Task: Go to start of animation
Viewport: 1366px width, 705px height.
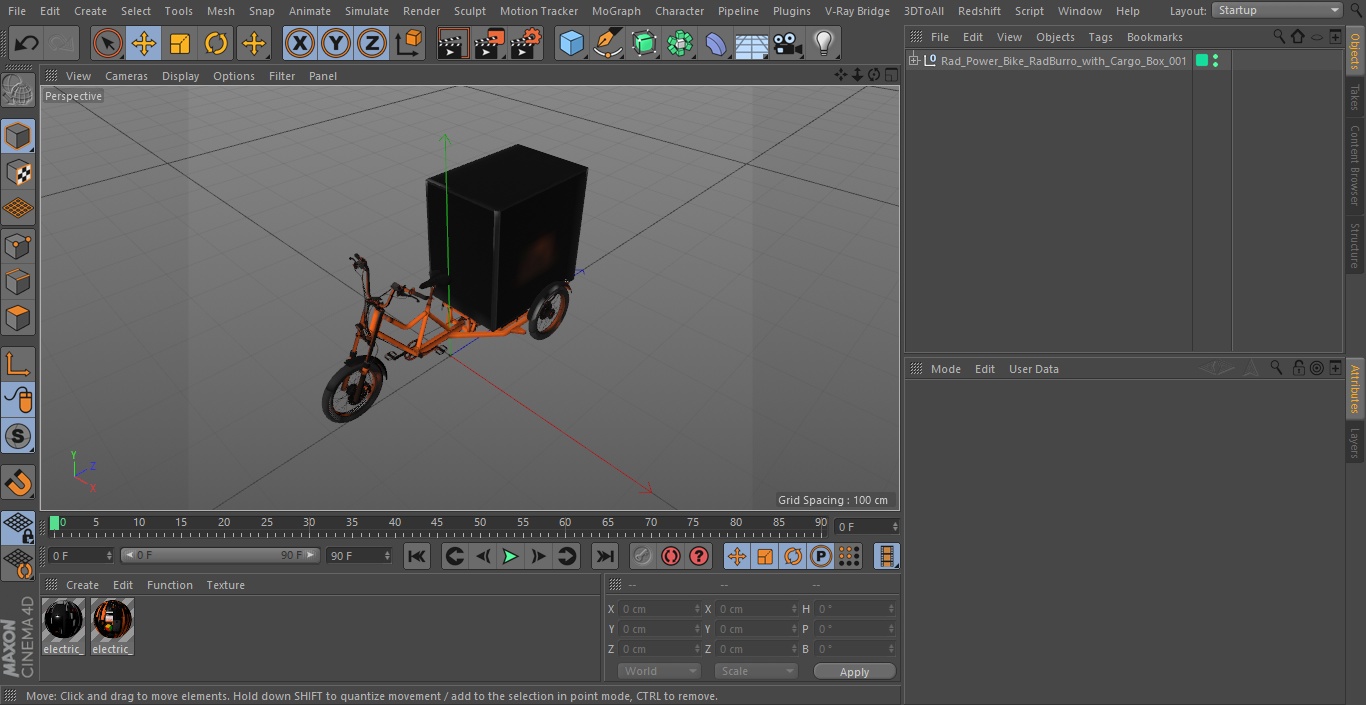Action: coord(417,556)
